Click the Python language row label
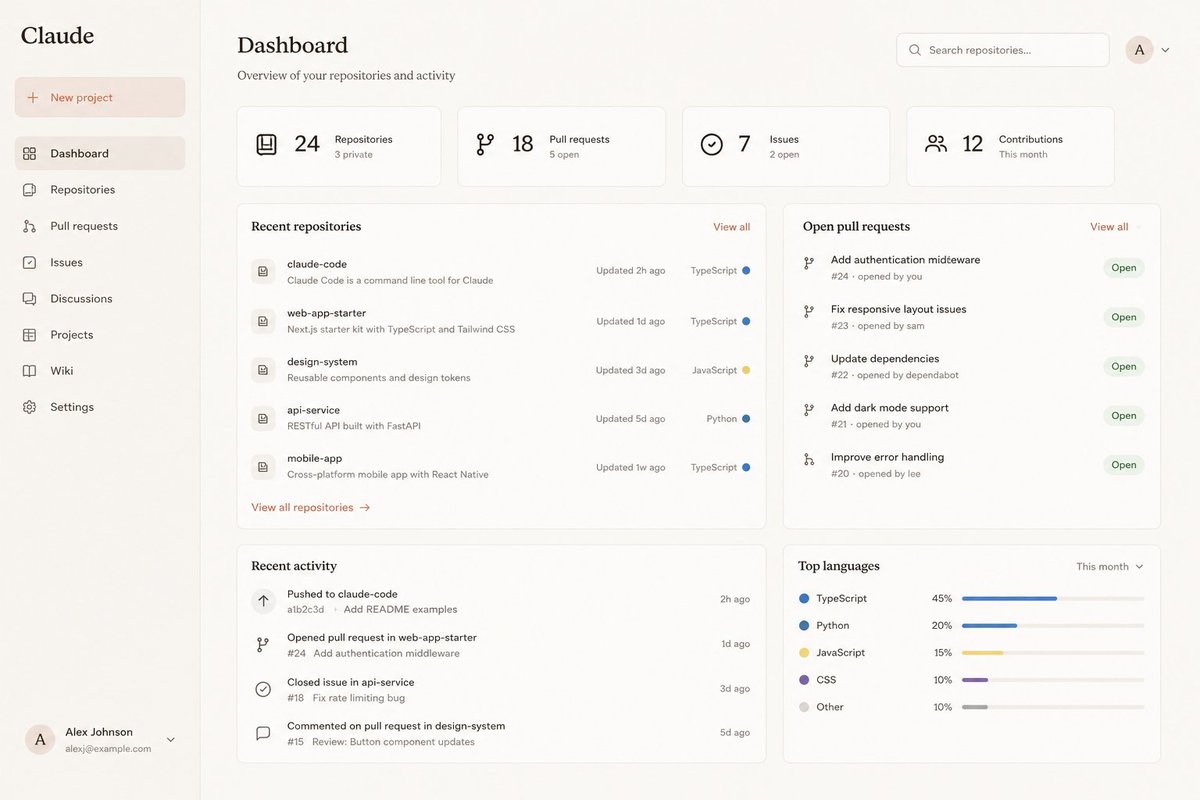 click(x=833, y=626)
